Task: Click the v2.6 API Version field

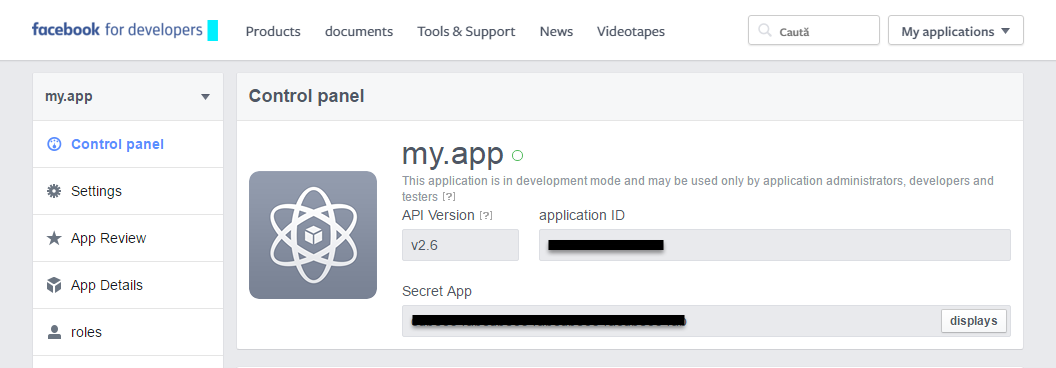Action: [x=461, y=245]
